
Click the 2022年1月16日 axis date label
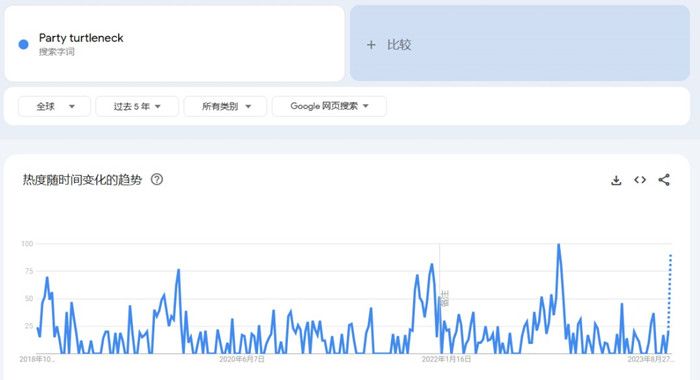[x=446, y=359]
